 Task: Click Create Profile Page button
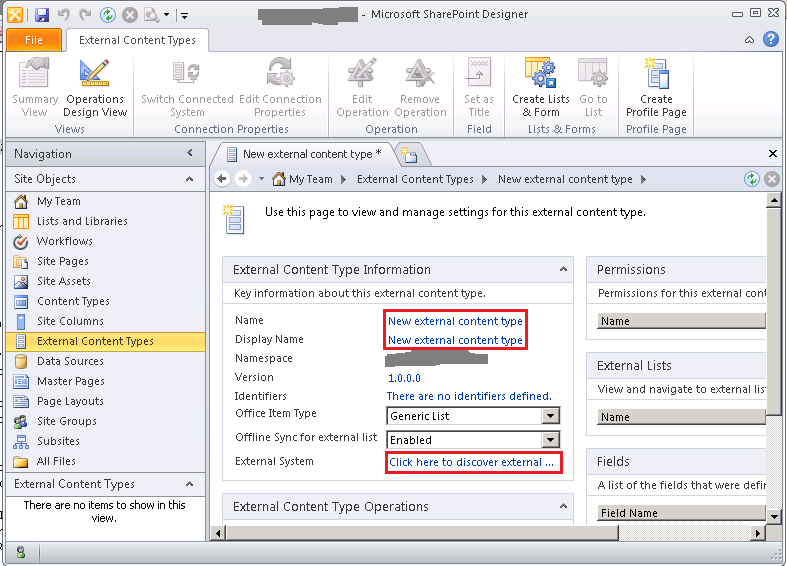point(656,87)
